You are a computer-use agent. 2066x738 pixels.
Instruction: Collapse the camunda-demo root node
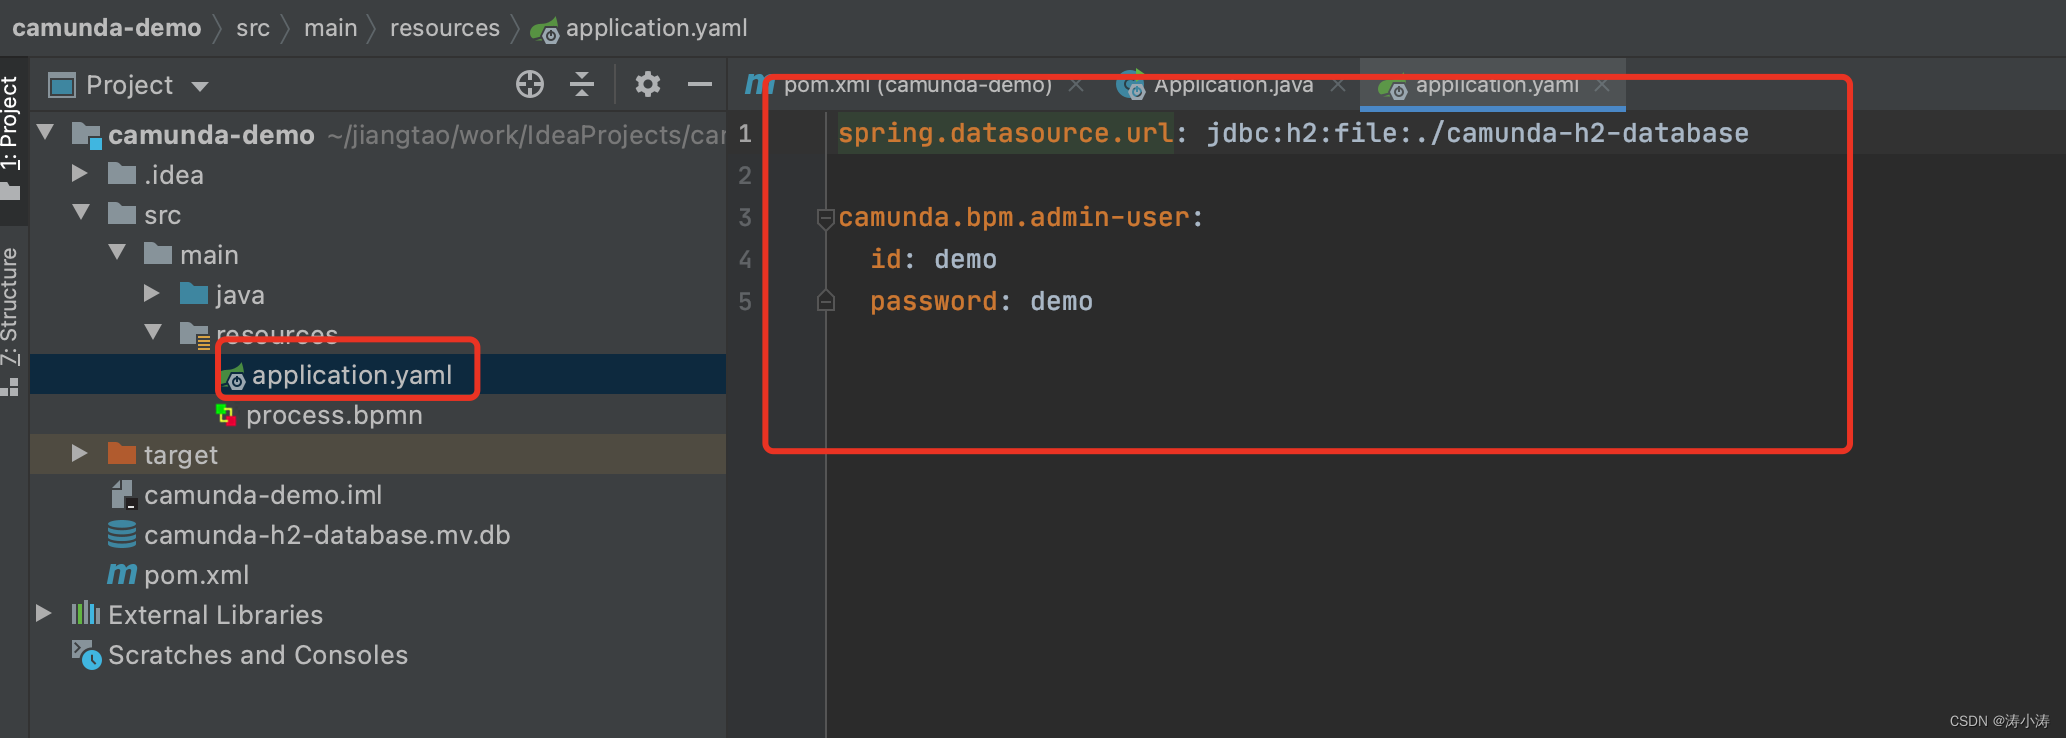[x=45, y=132]
